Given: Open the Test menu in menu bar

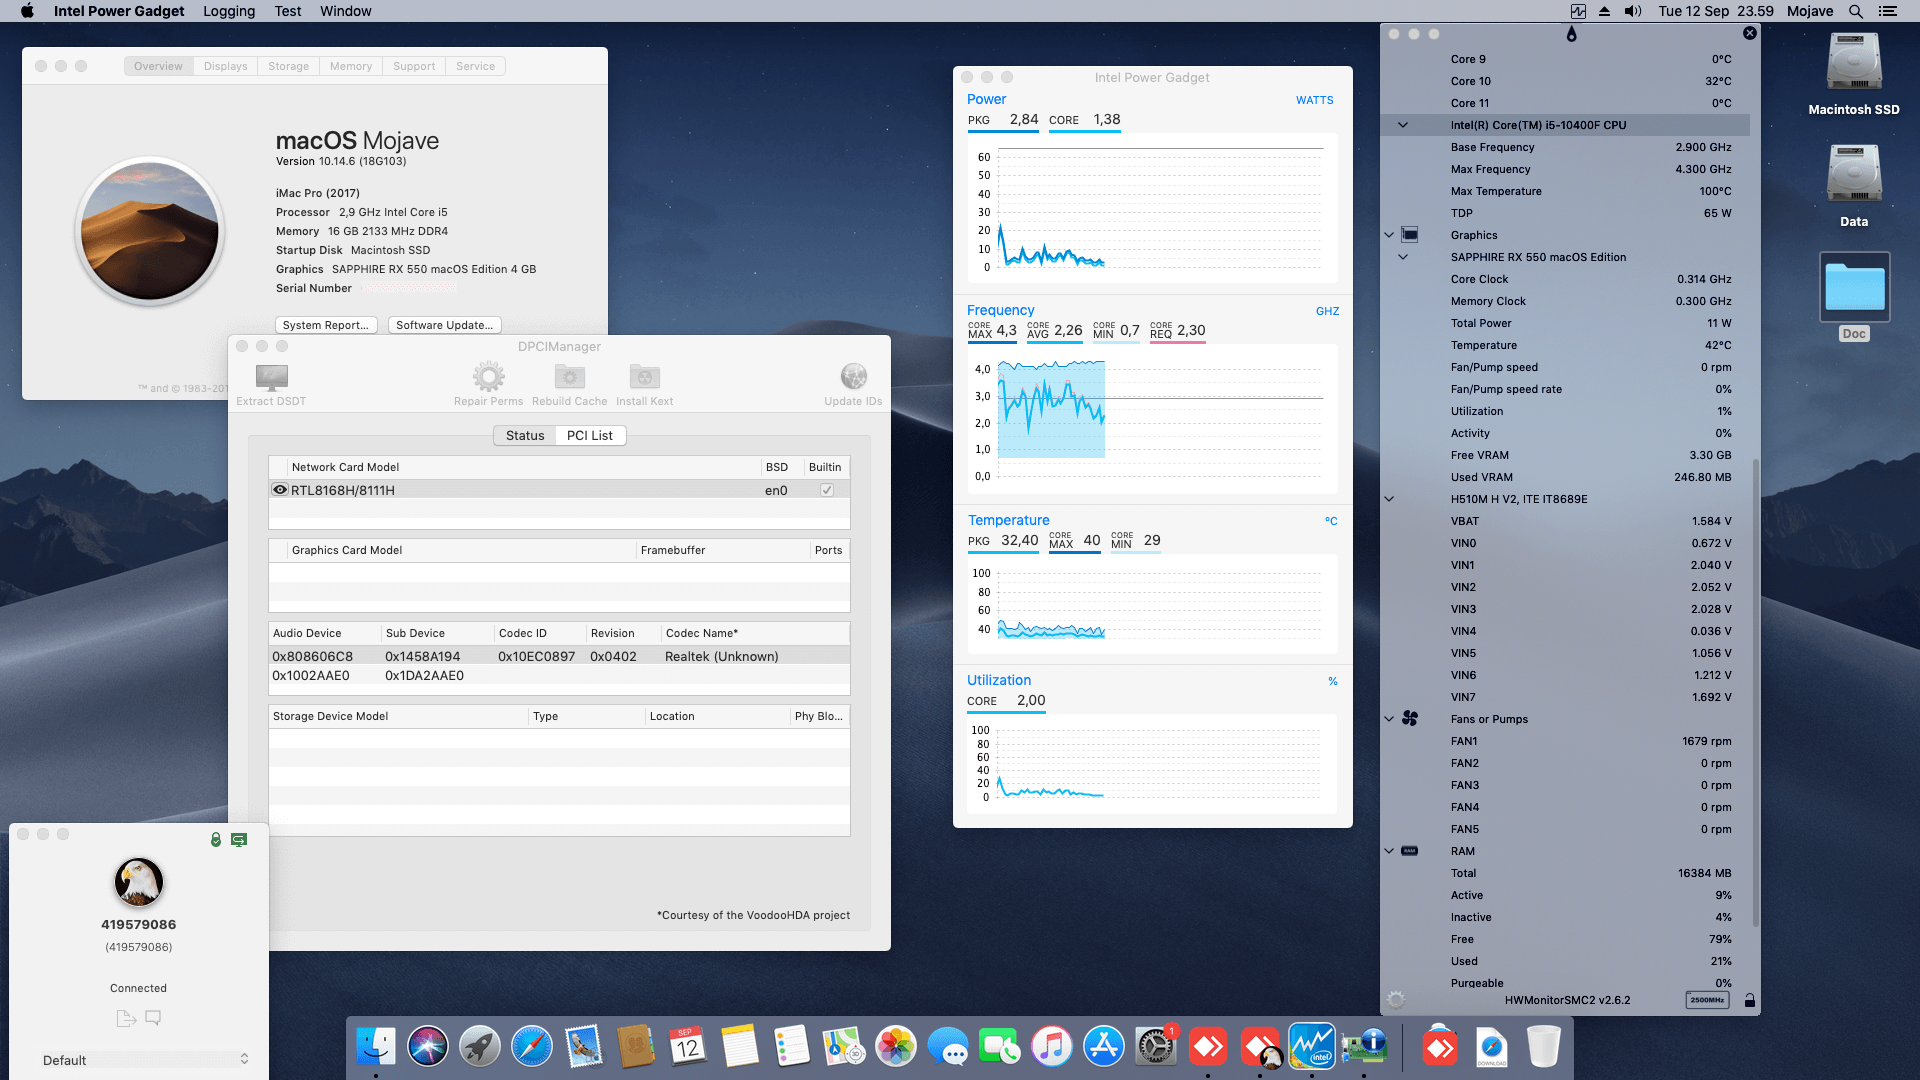Looking at the screenshot, I should (288, 11).
